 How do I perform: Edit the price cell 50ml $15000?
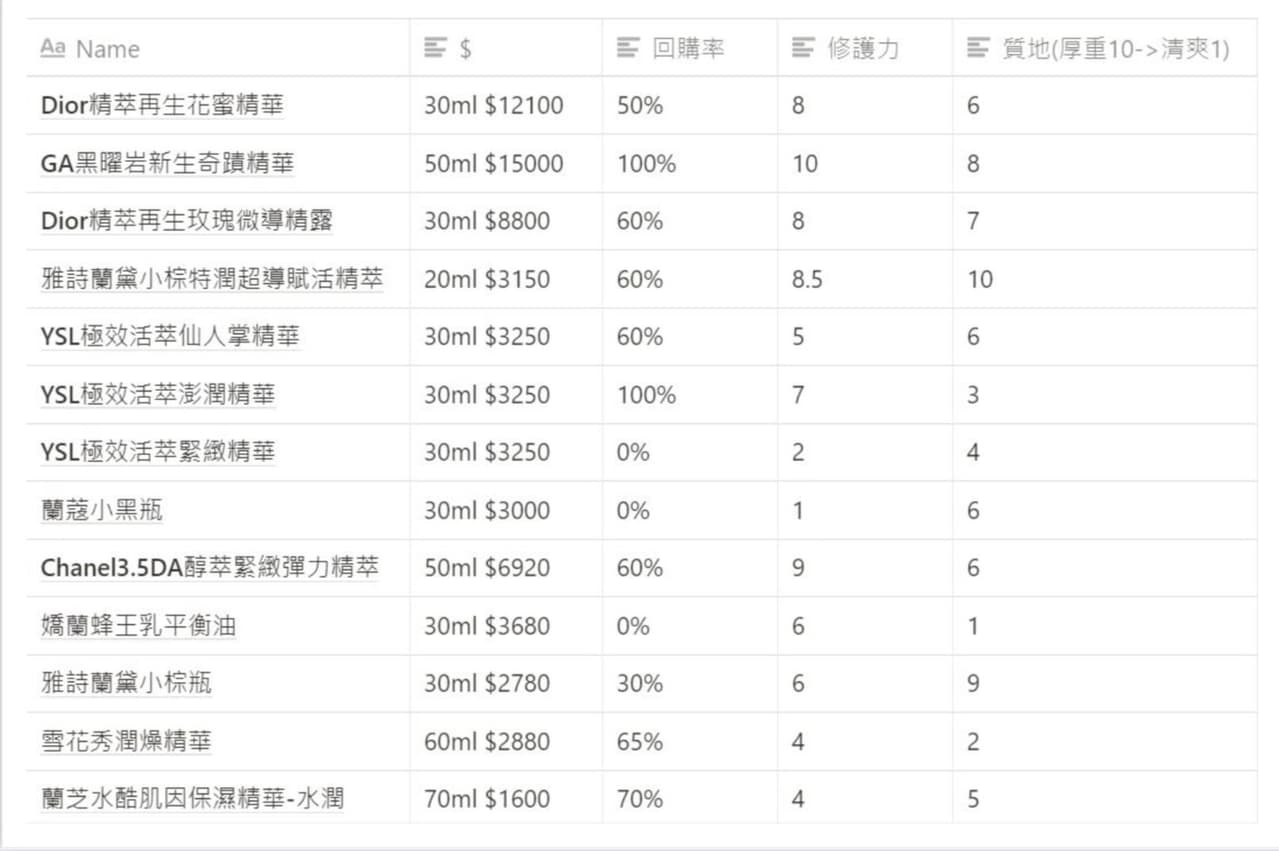(x=493, y=163)
